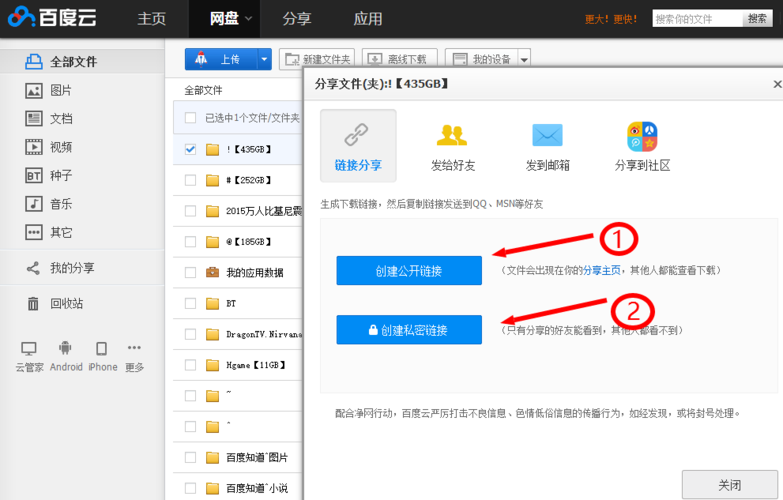Viewport: 783px width, 500px height.
Task: Select 发到邮箱 send to email
Action: click(x=547, y=146)
